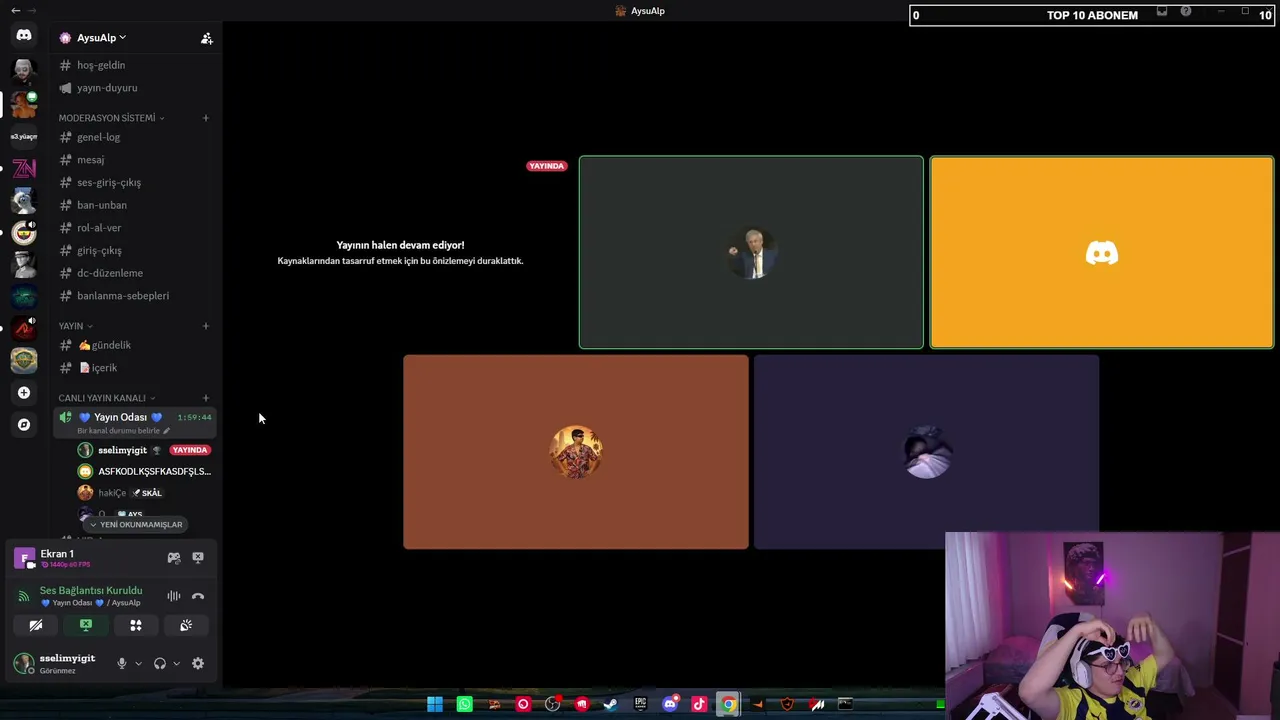Collapse the YAYIN category
This screenshot has width=1280, height=720.
(x=75, y=326)
